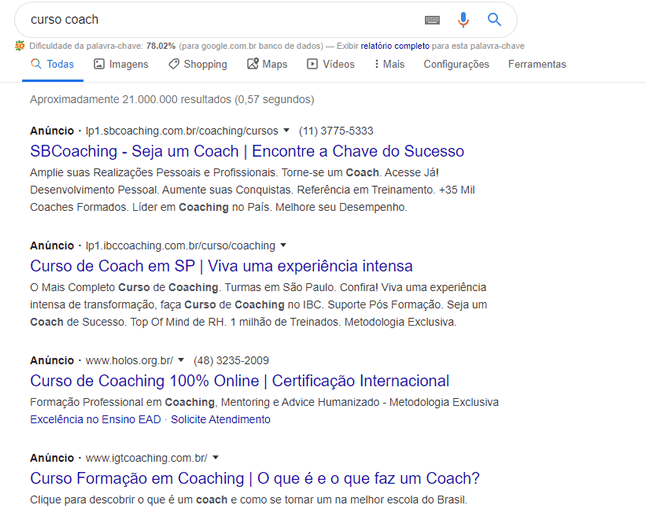This screenshot has width=646, height=524.
Task: Select the Todas tab
Action: tap(52, 64)
